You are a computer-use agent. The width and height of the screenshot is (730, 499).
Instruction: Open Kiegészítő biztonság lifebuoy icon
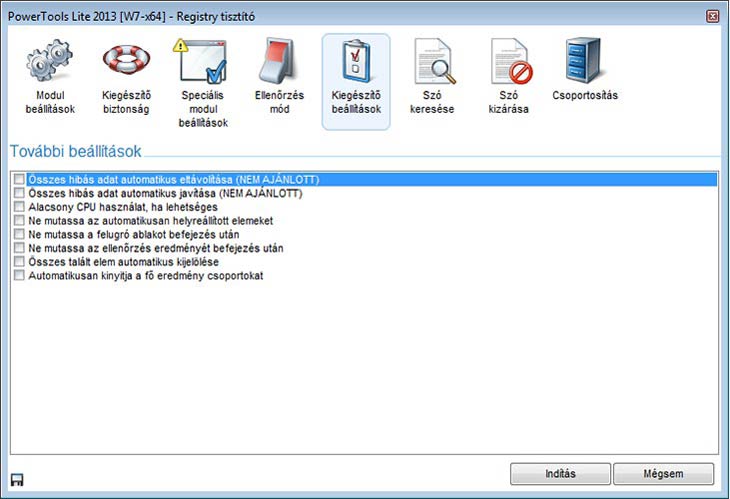pyautogui.click(x=126, y=61)
